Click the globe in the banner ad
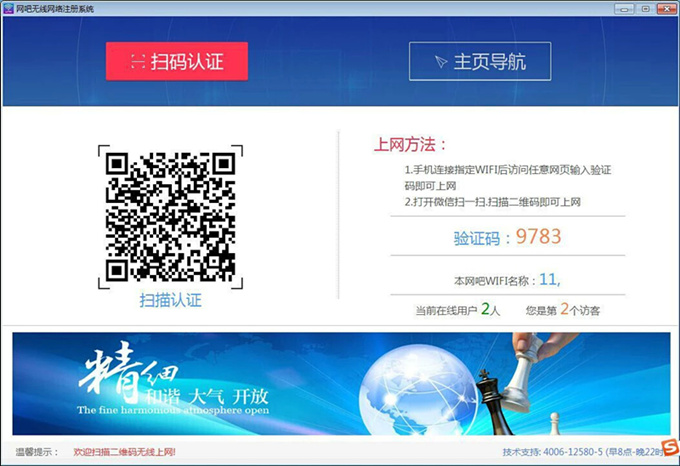 [x=418, y=388]
